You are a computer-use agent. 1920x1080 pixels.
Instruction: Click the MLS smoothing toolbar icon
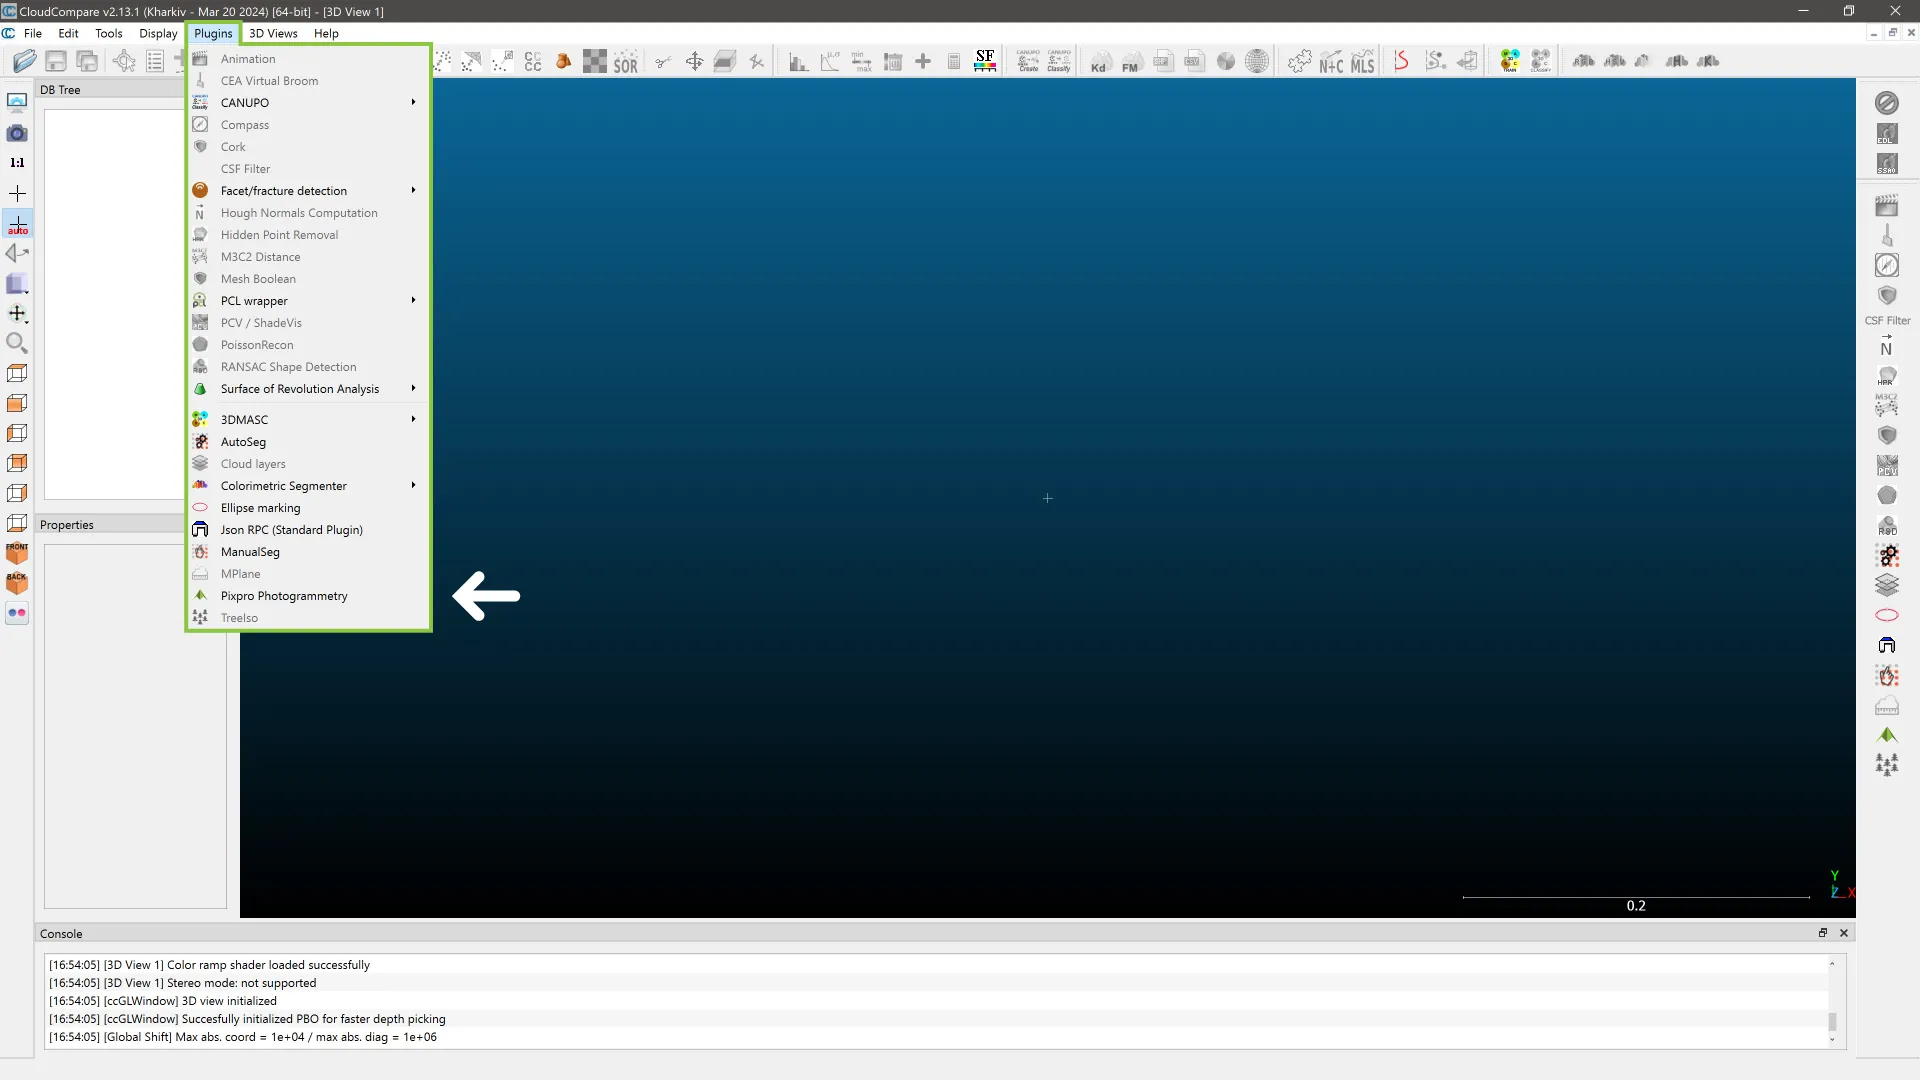point(1363,62)
